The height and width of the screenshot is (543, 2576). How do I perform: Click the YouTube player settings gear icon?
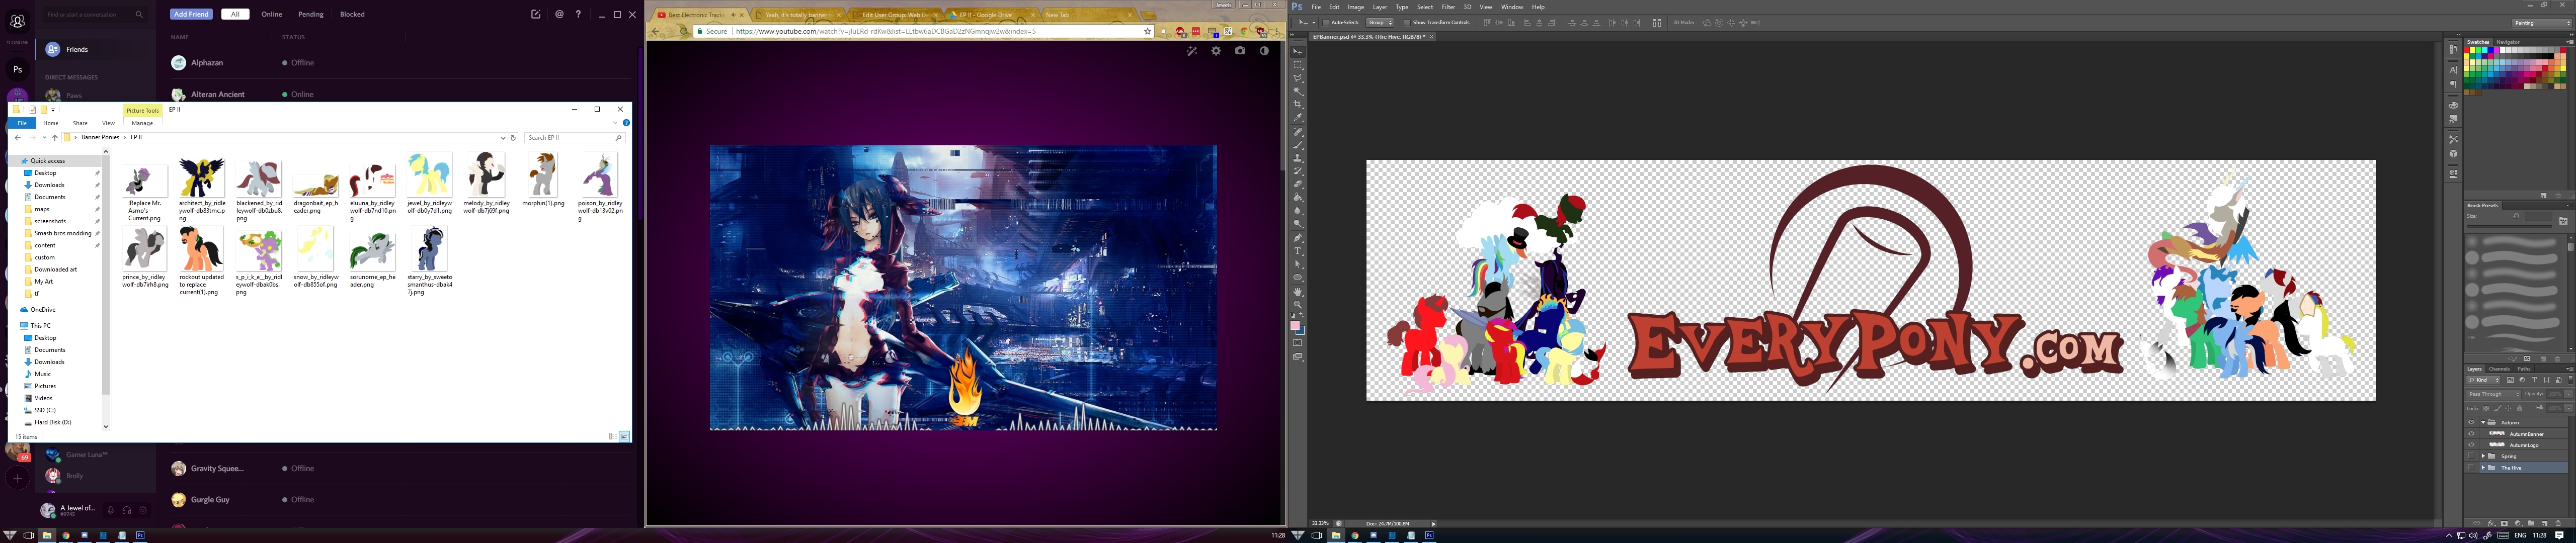[1216, 51]
